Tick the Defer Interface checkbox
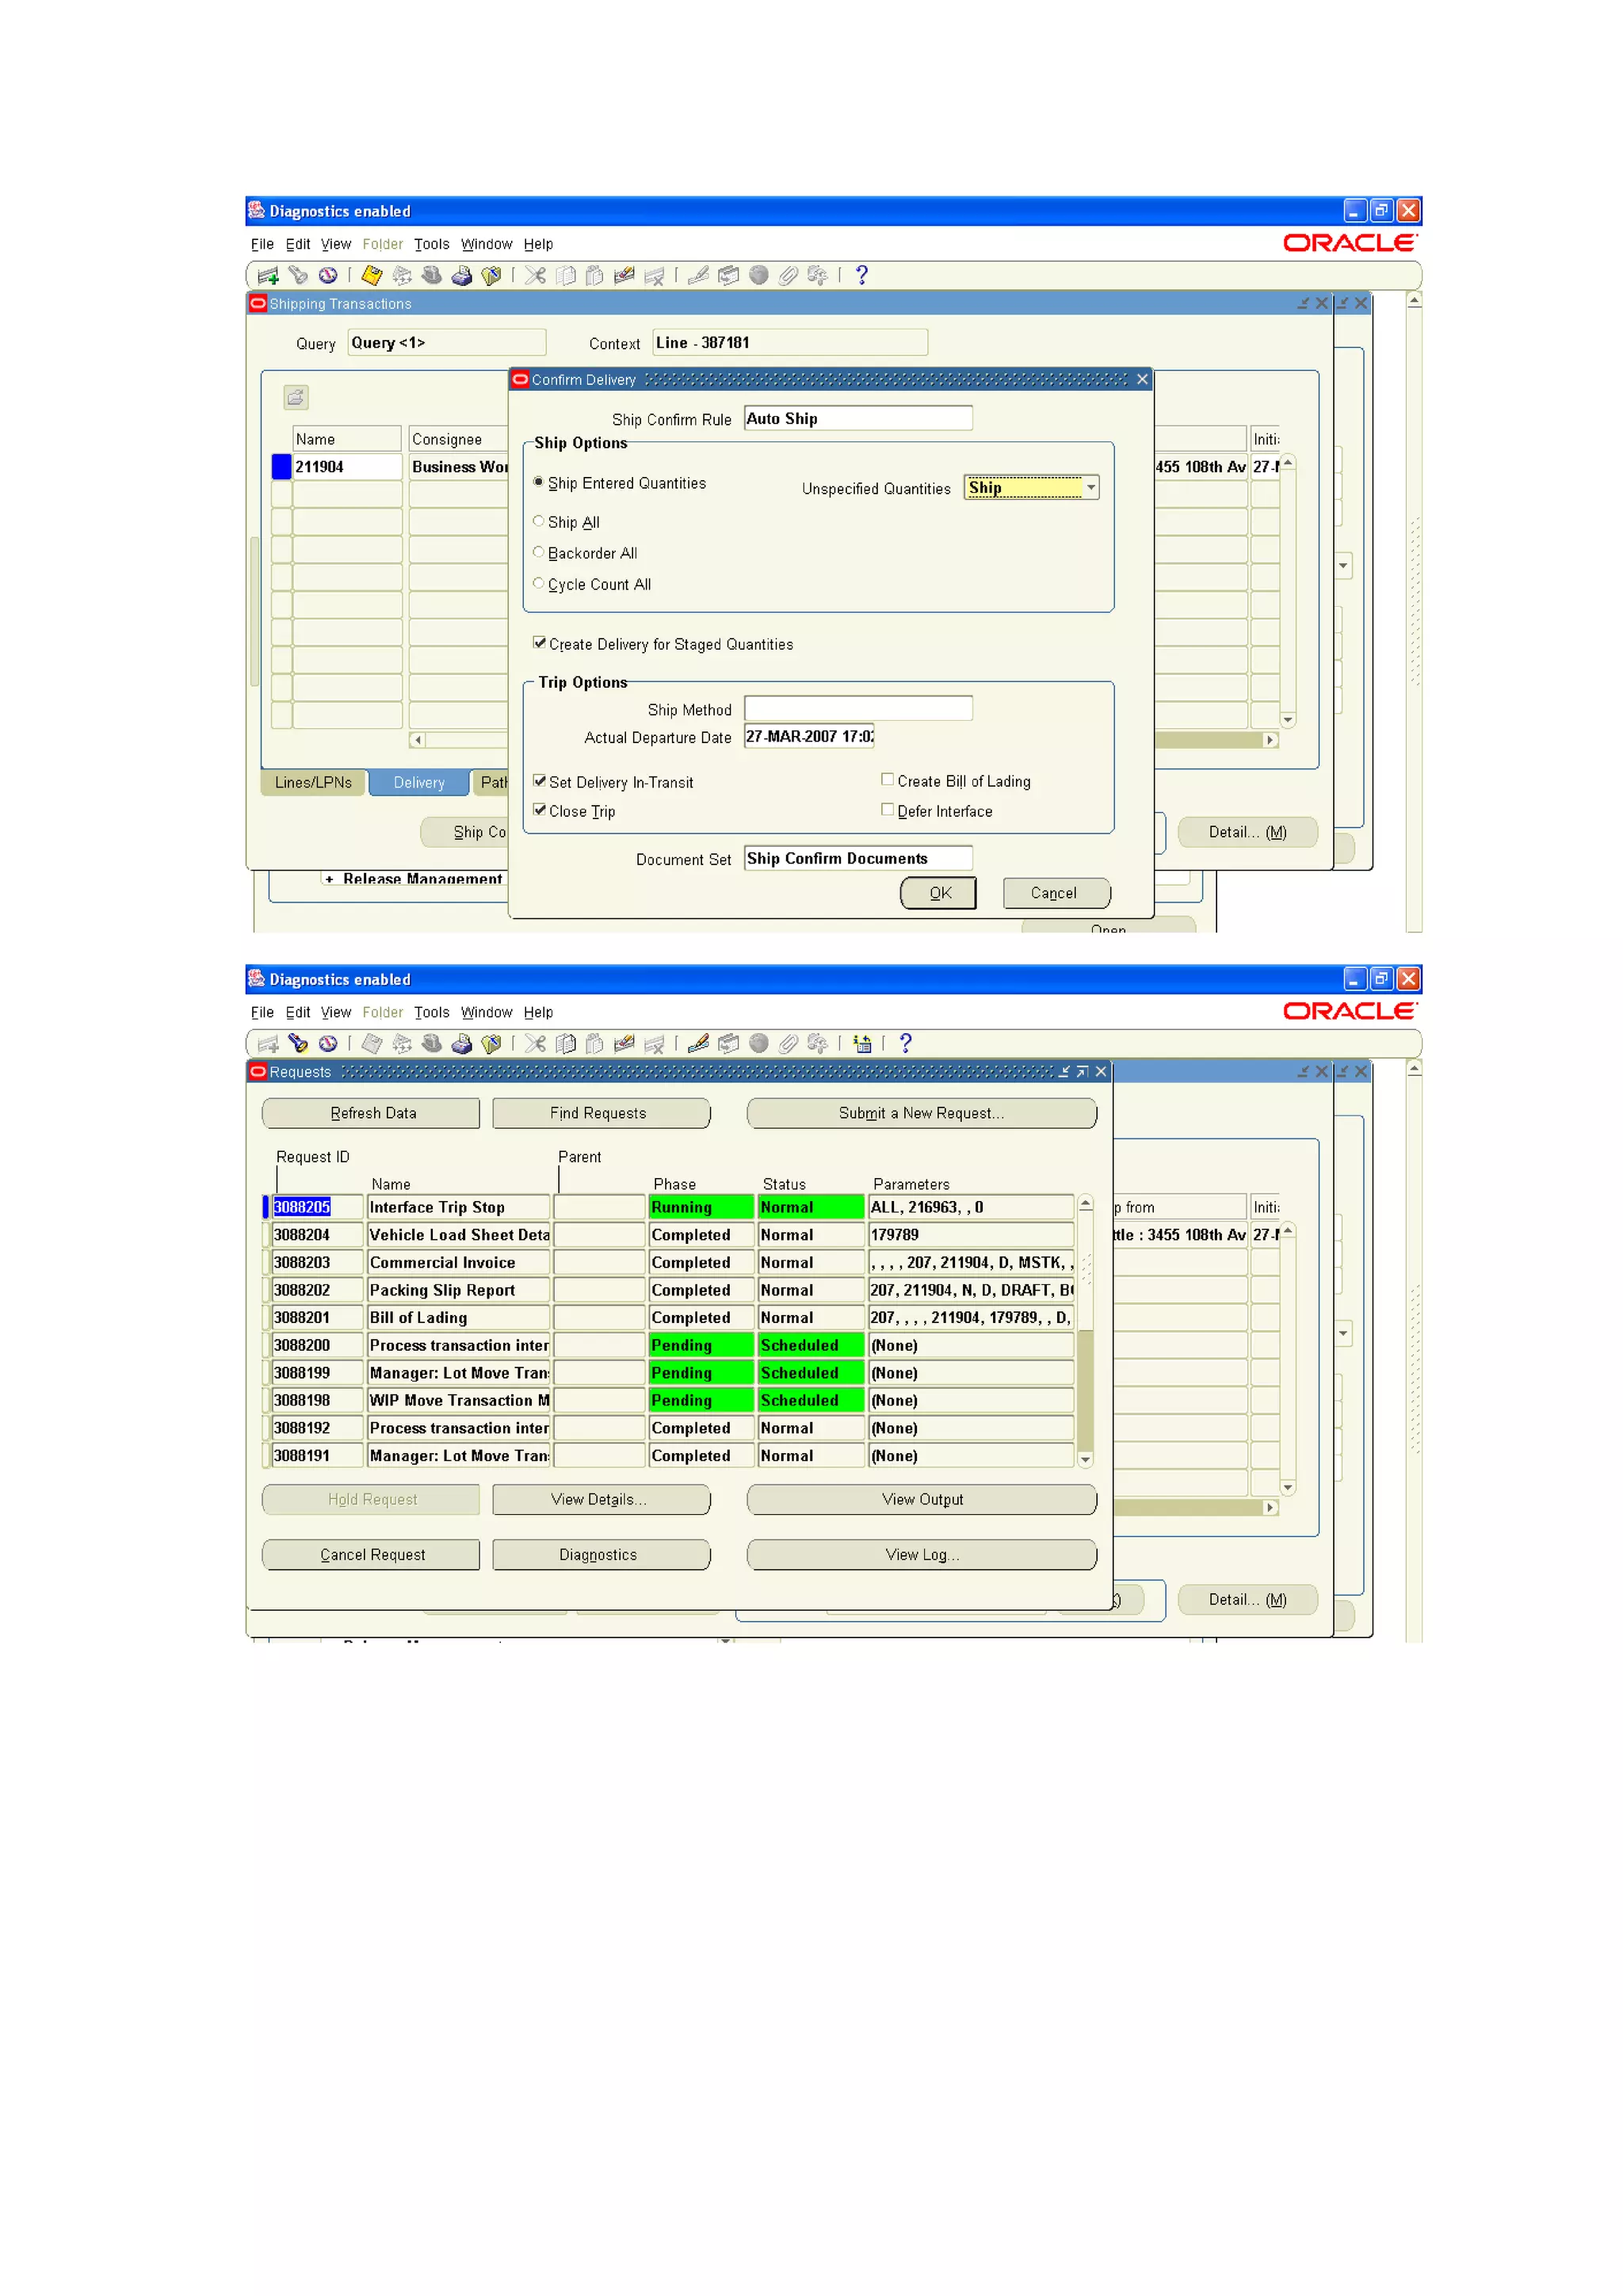 click(887, 809)
